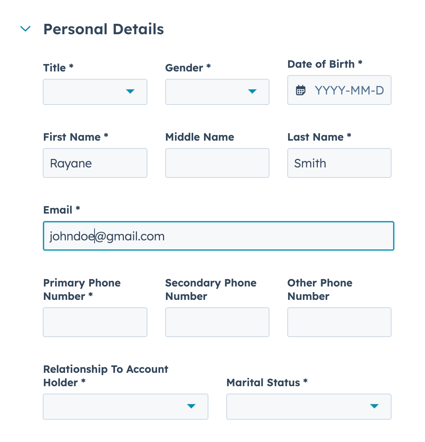Collapse the Personal Details section chevron

(x=25, y=29)
